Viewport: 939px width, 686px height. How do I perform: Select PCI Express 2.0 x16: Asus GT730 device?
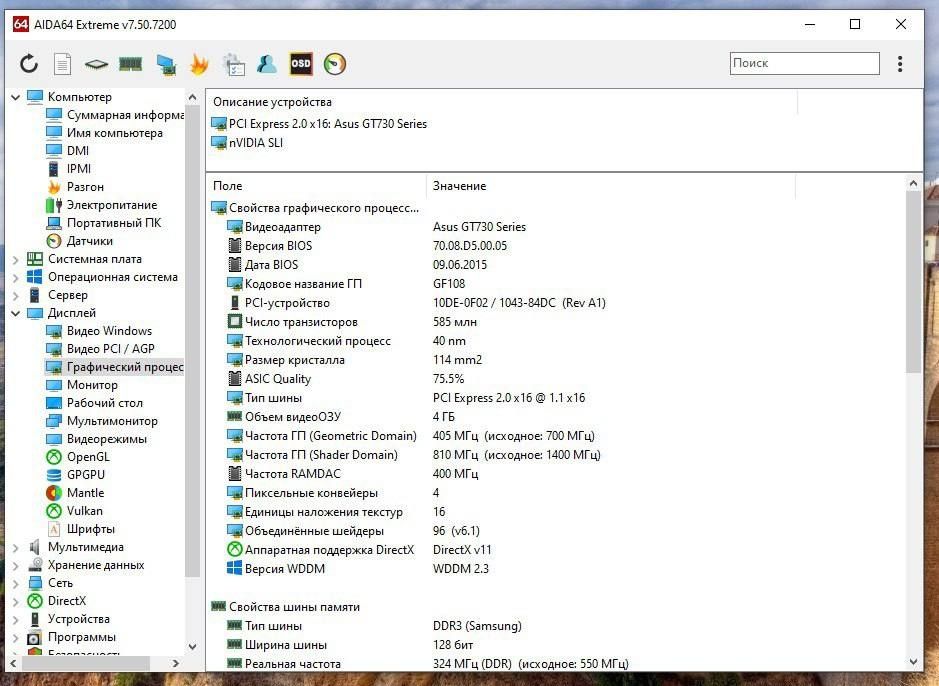coord(319,124)
